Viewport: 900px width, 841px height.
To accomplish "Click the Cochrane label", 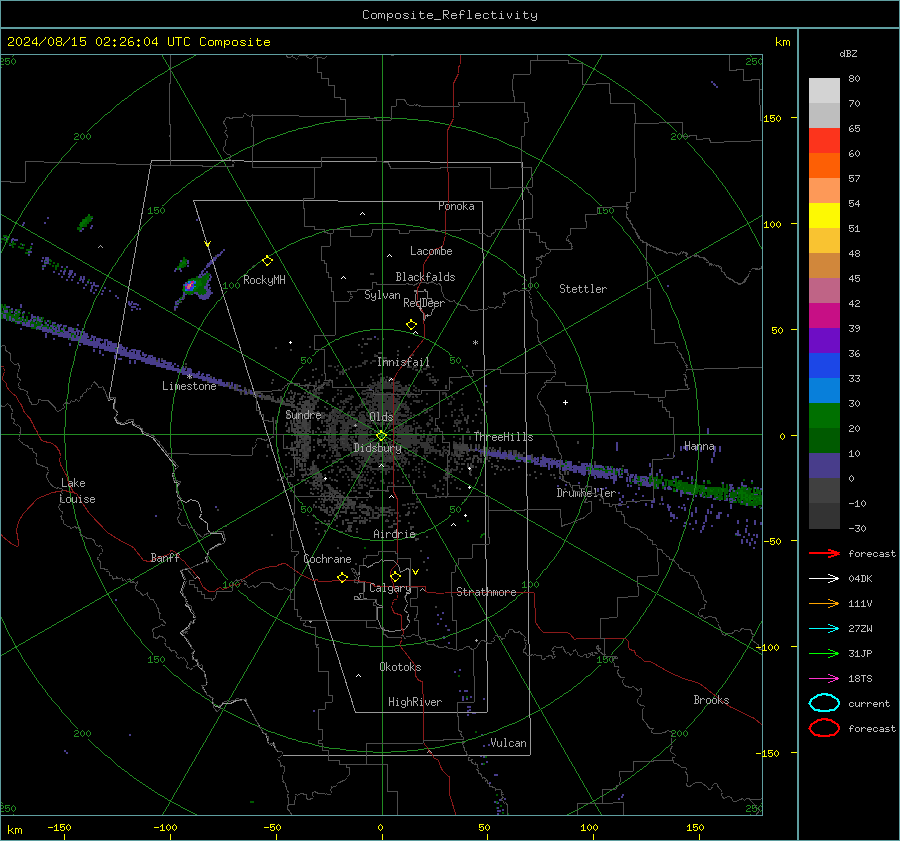I will (x=327, y=559).
